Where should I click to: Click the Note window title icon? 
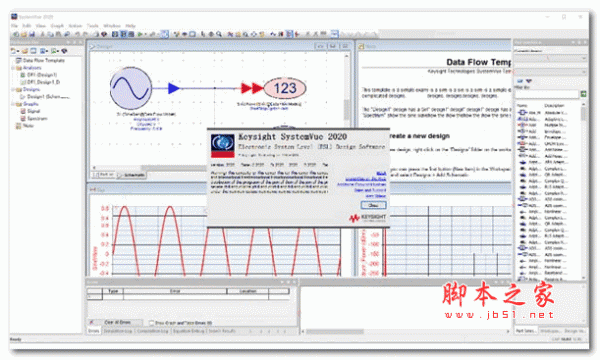361,46
